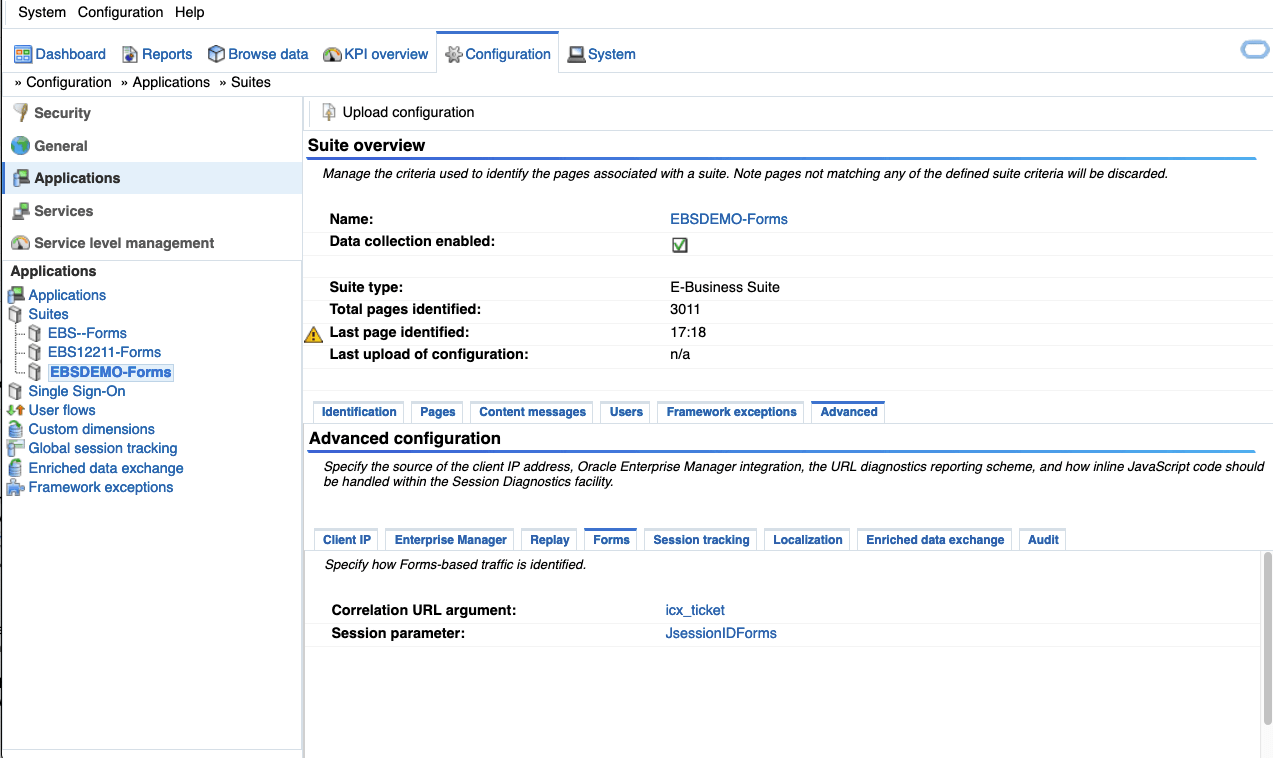Select EBSDEMO-Forms in the suites tree
Image resolution: width=1273 pixels, height=758 pixels.
click(111, 372)
